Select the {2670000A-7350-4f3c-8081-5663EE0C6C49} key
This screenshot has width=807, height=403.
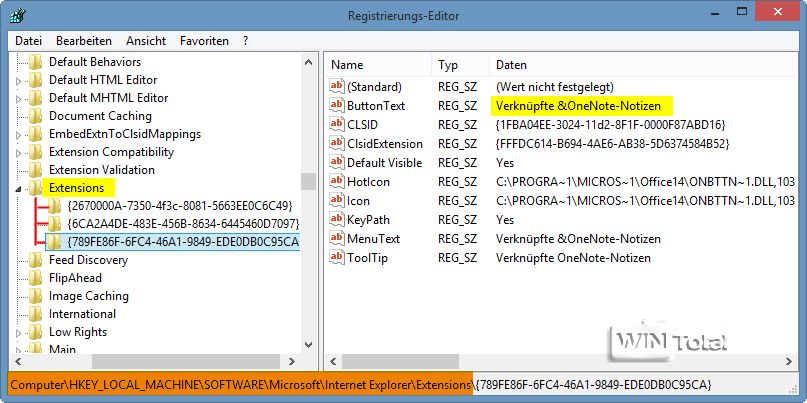180,206
